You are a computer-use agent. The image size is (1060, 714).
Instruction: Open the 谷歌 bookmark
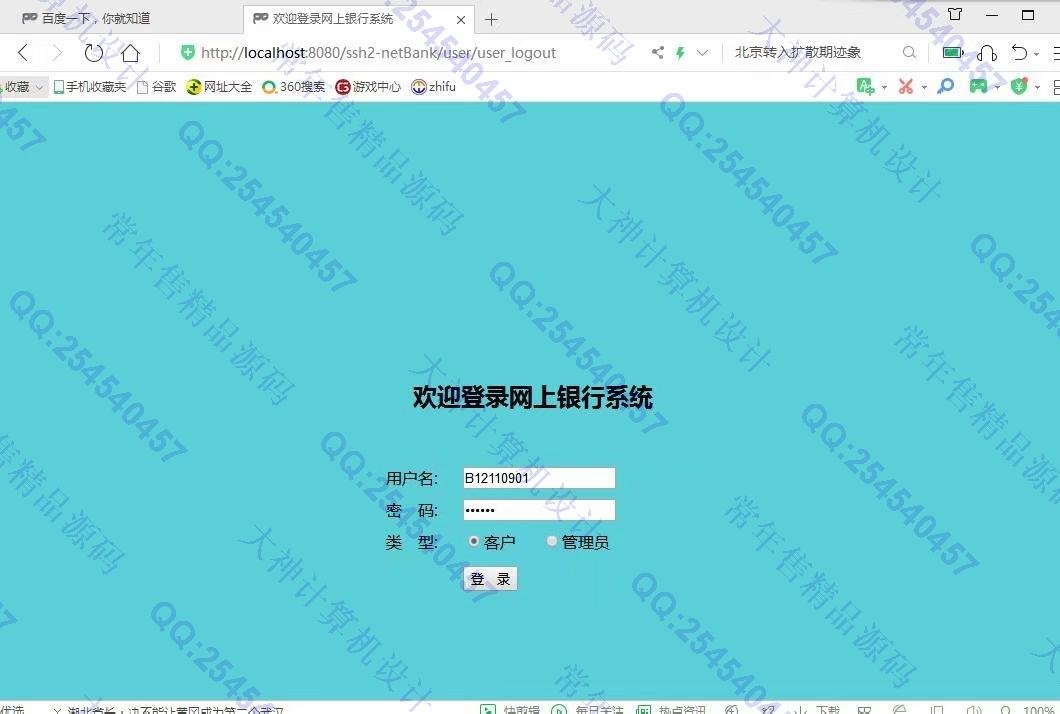[157, 87]
